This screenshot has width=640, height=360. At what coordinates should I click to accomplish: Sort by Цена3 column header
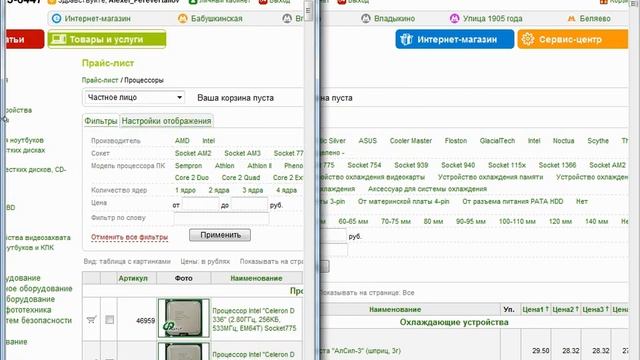pos(596,309)
